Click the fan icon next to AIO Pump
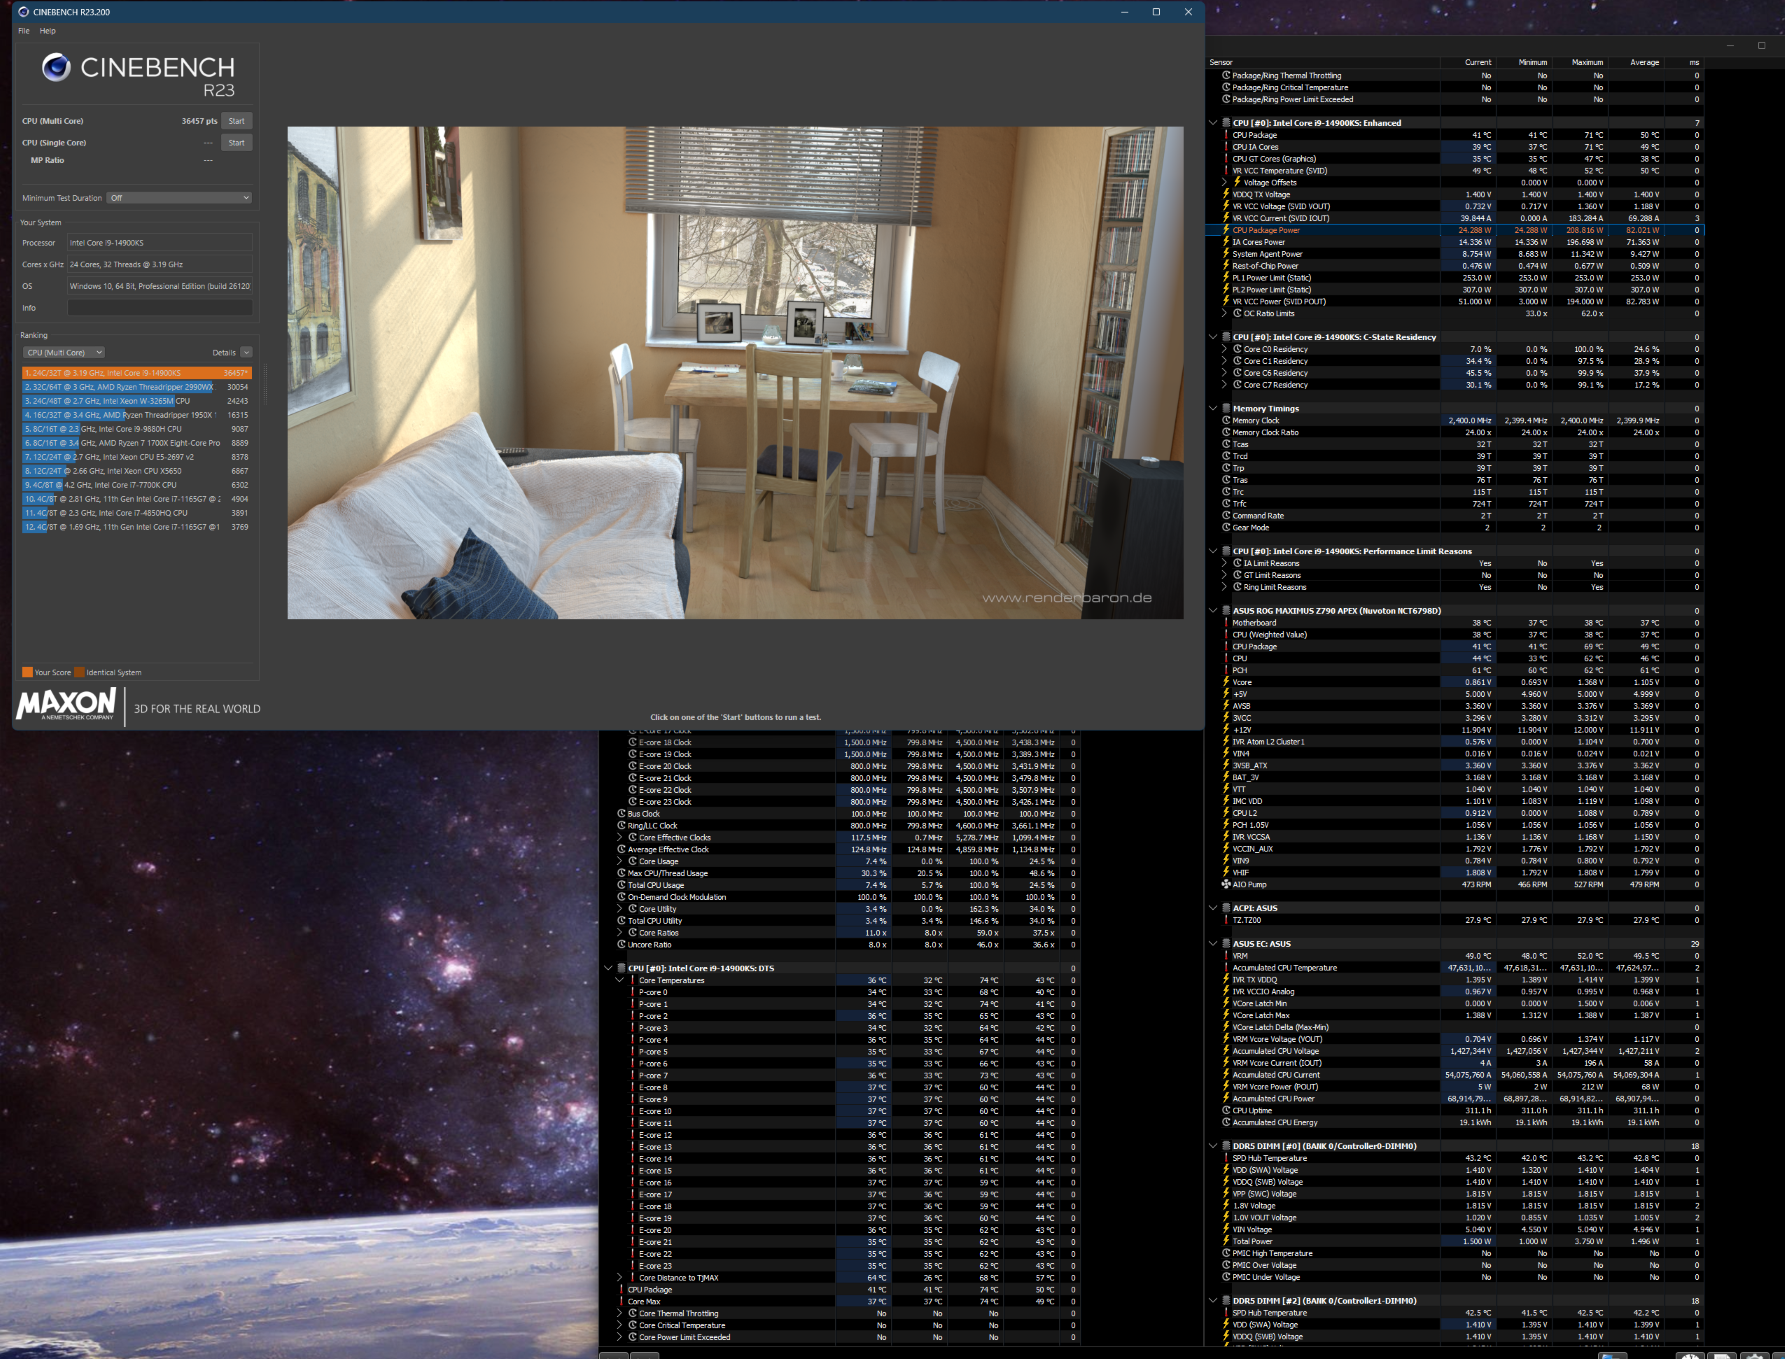 (1226, 884)
